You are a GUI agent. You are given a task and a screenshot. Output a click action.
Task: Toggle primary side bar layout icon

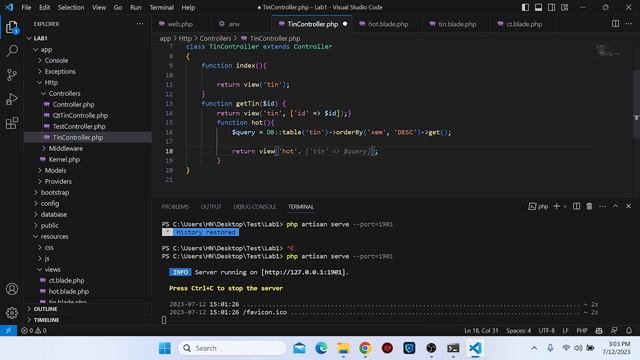pyautogui.click(x=525, y=7)
